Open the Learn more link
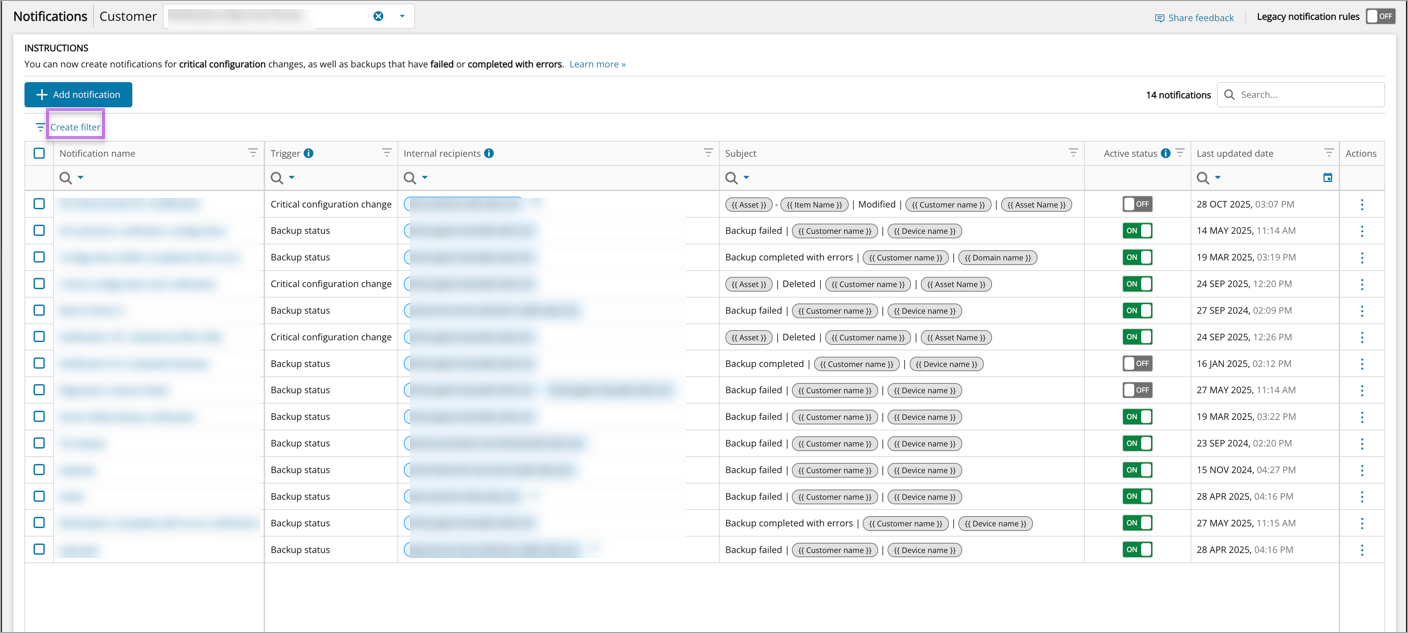The image size is (1408, 633). (x=597, y=64)
